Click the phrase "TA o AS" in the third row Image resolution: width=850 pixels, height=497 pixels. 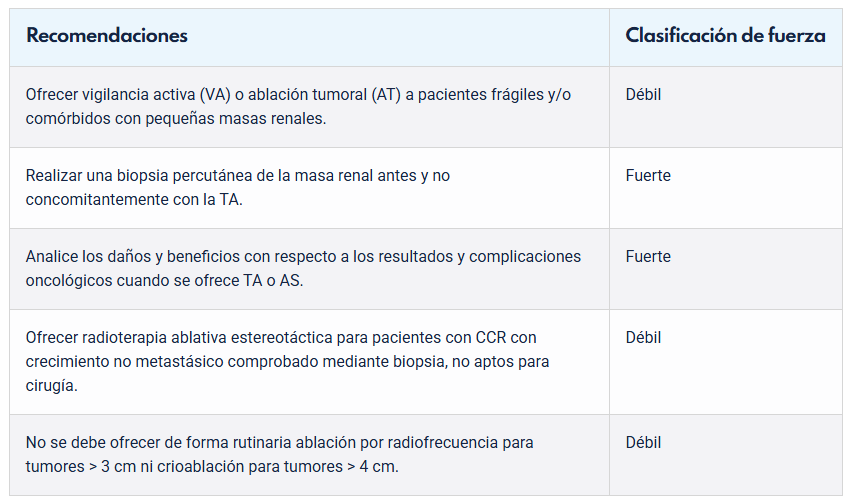(269, 280)
